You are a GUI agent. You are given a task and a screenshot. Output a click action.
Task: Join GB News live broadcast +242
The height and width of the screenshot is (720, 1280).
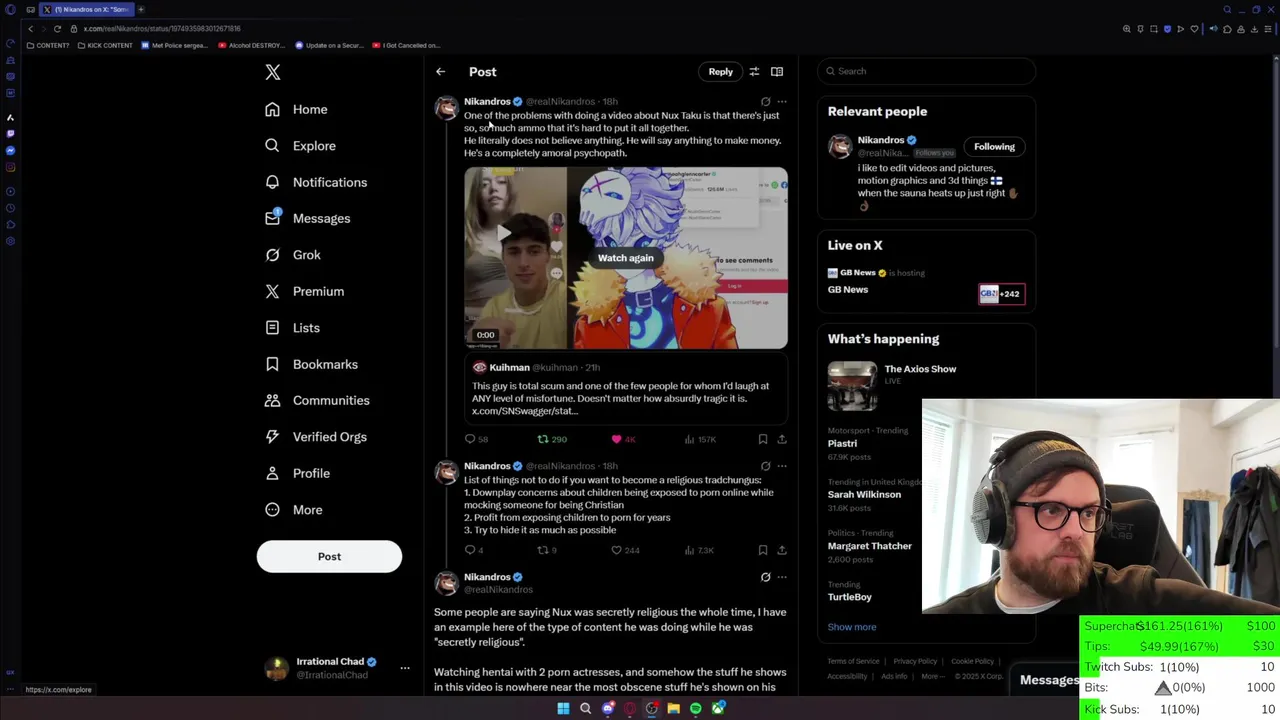(1001, 294)
